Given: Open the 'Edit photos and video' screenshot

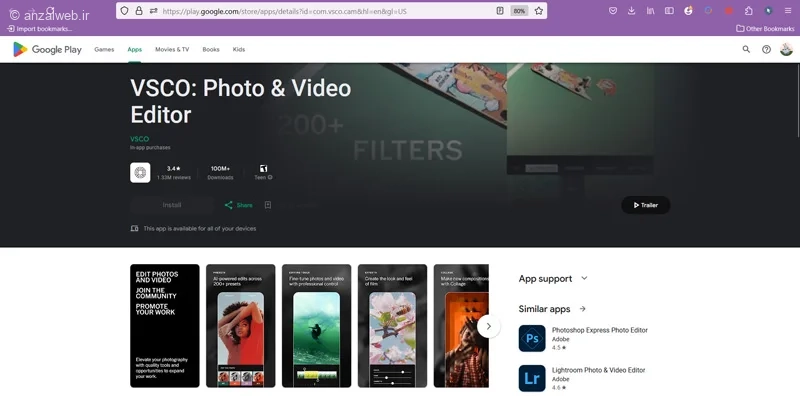Looking at the screenshot, I should point(165,326).
